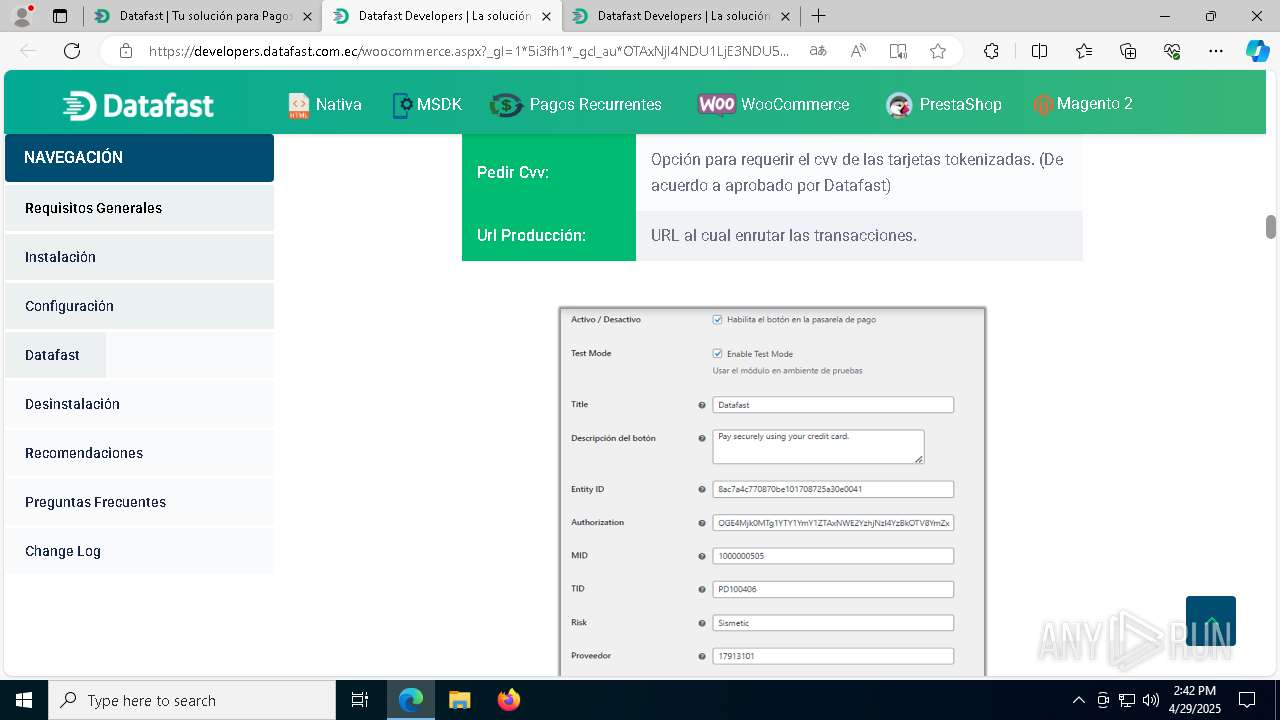Open Settings and more menu
1280x720 pixels.
coord(1216,51)
